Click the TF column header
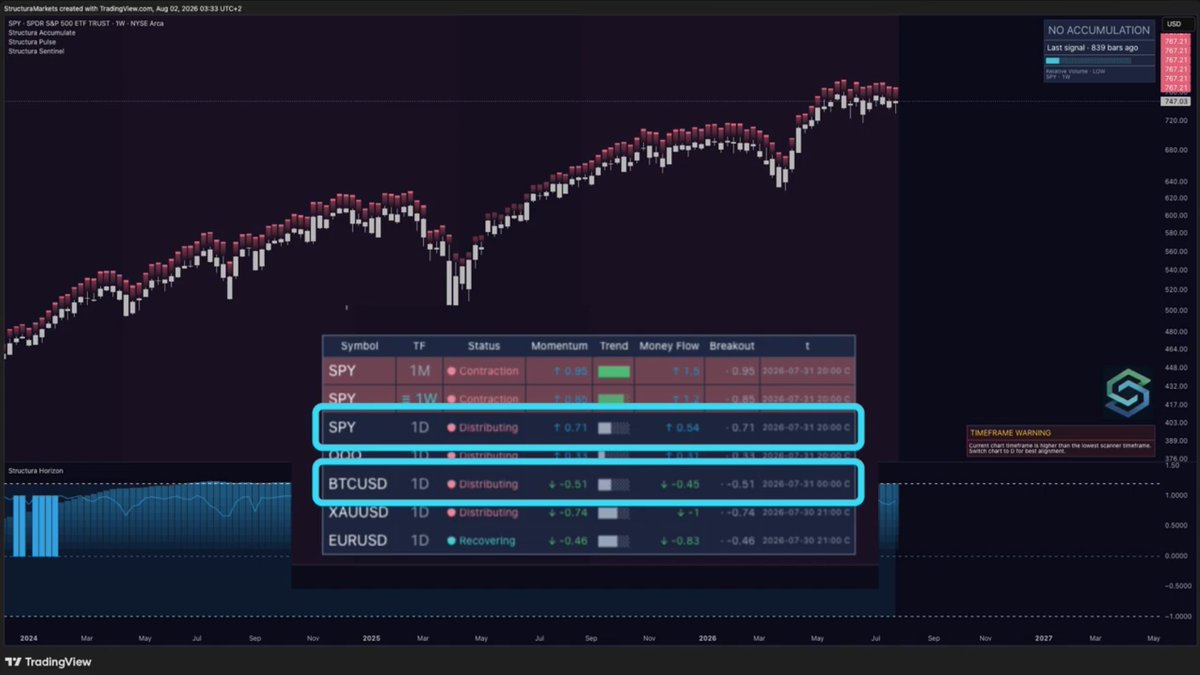 (x=419, y=346)
